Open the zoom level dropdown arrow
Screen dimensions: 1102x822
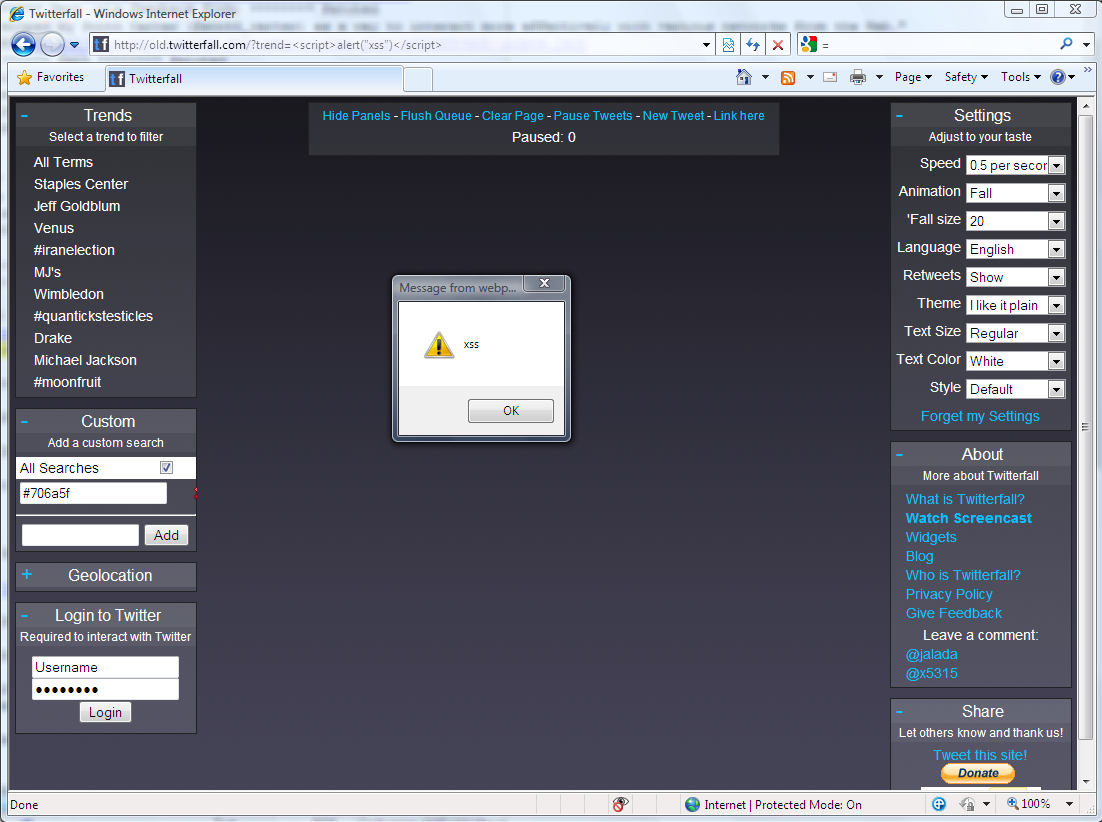coord(1069,804)
